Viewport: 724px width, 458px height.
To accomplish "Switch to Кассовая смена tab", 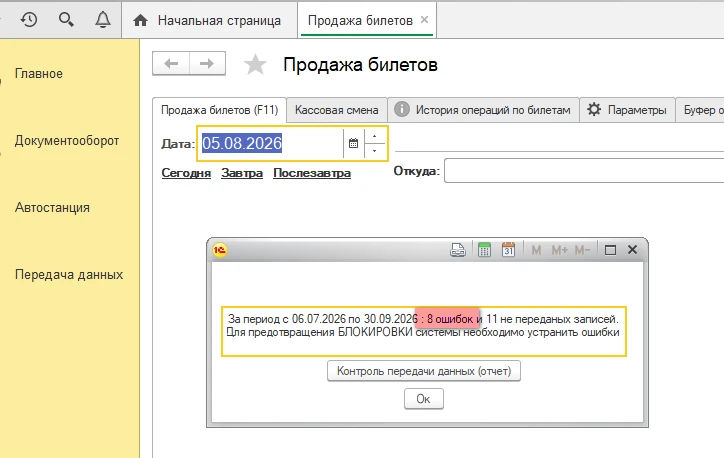I will pos(337,110).
